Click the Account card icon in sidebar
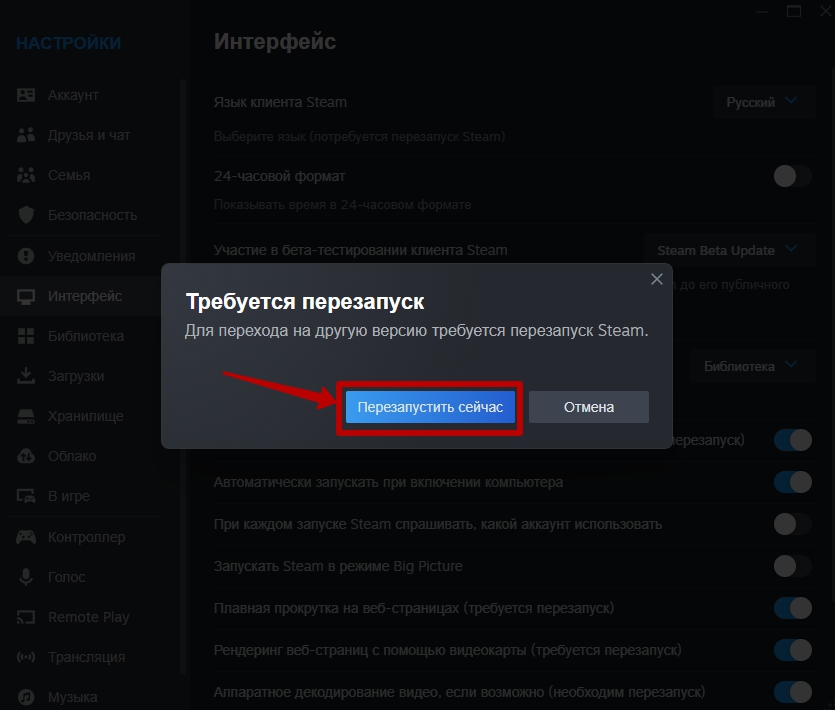 [x=26, y=95]
